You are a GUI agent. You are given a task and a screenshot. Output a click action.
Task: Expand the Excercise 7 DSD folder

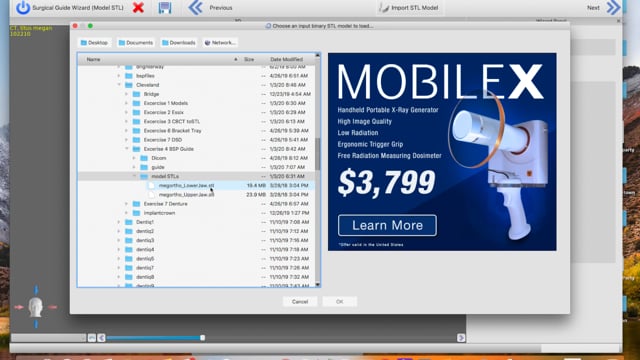pos(127,140)
